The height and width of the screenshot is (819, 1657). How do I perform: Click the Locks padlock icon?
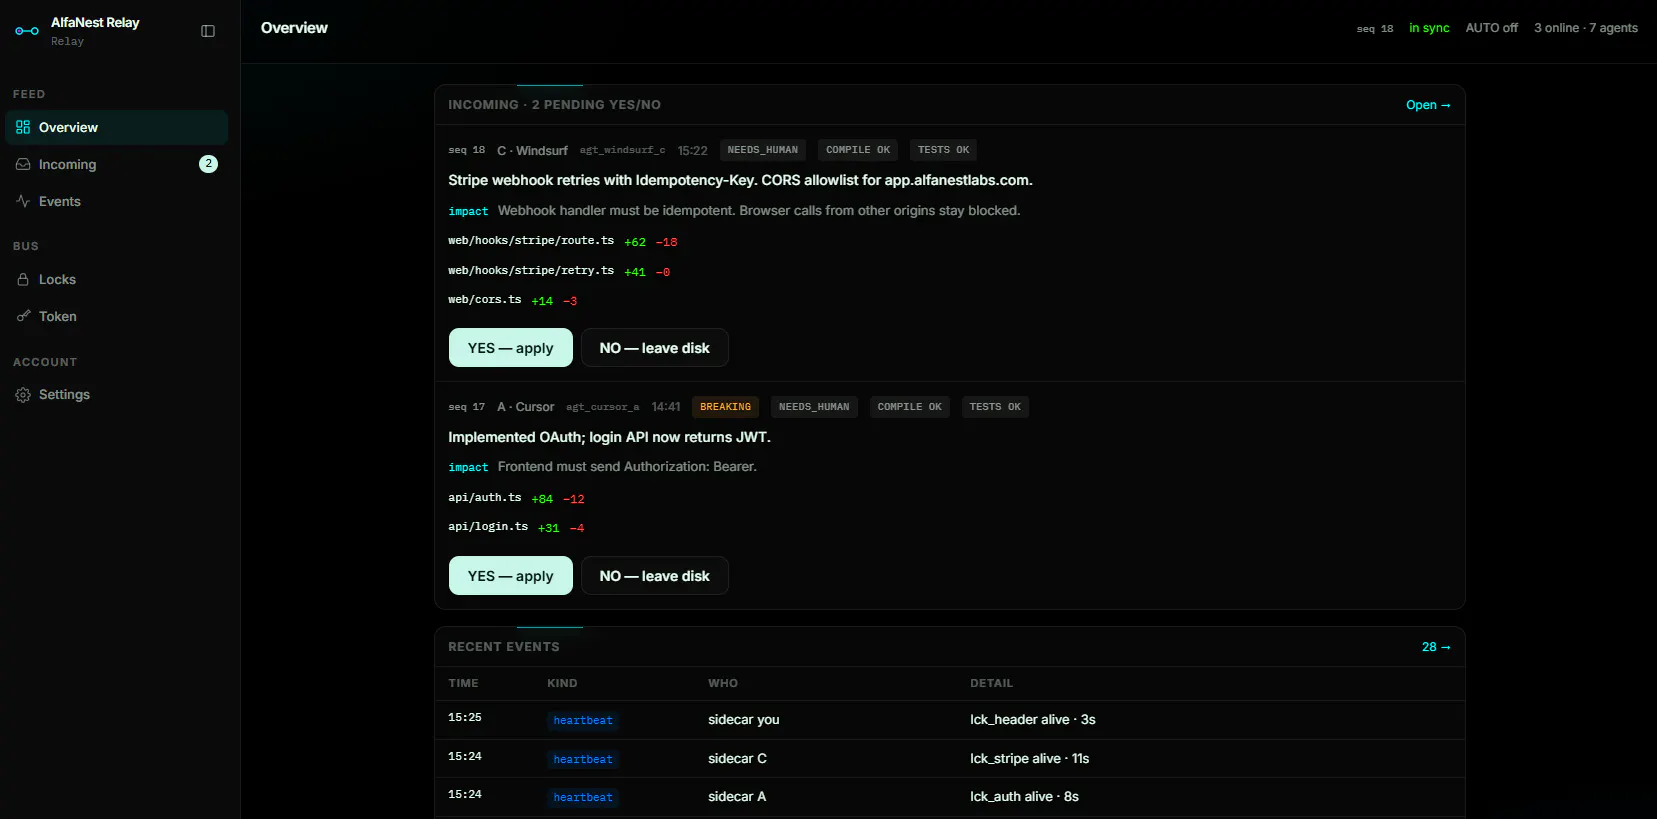(x=23, y=279)
